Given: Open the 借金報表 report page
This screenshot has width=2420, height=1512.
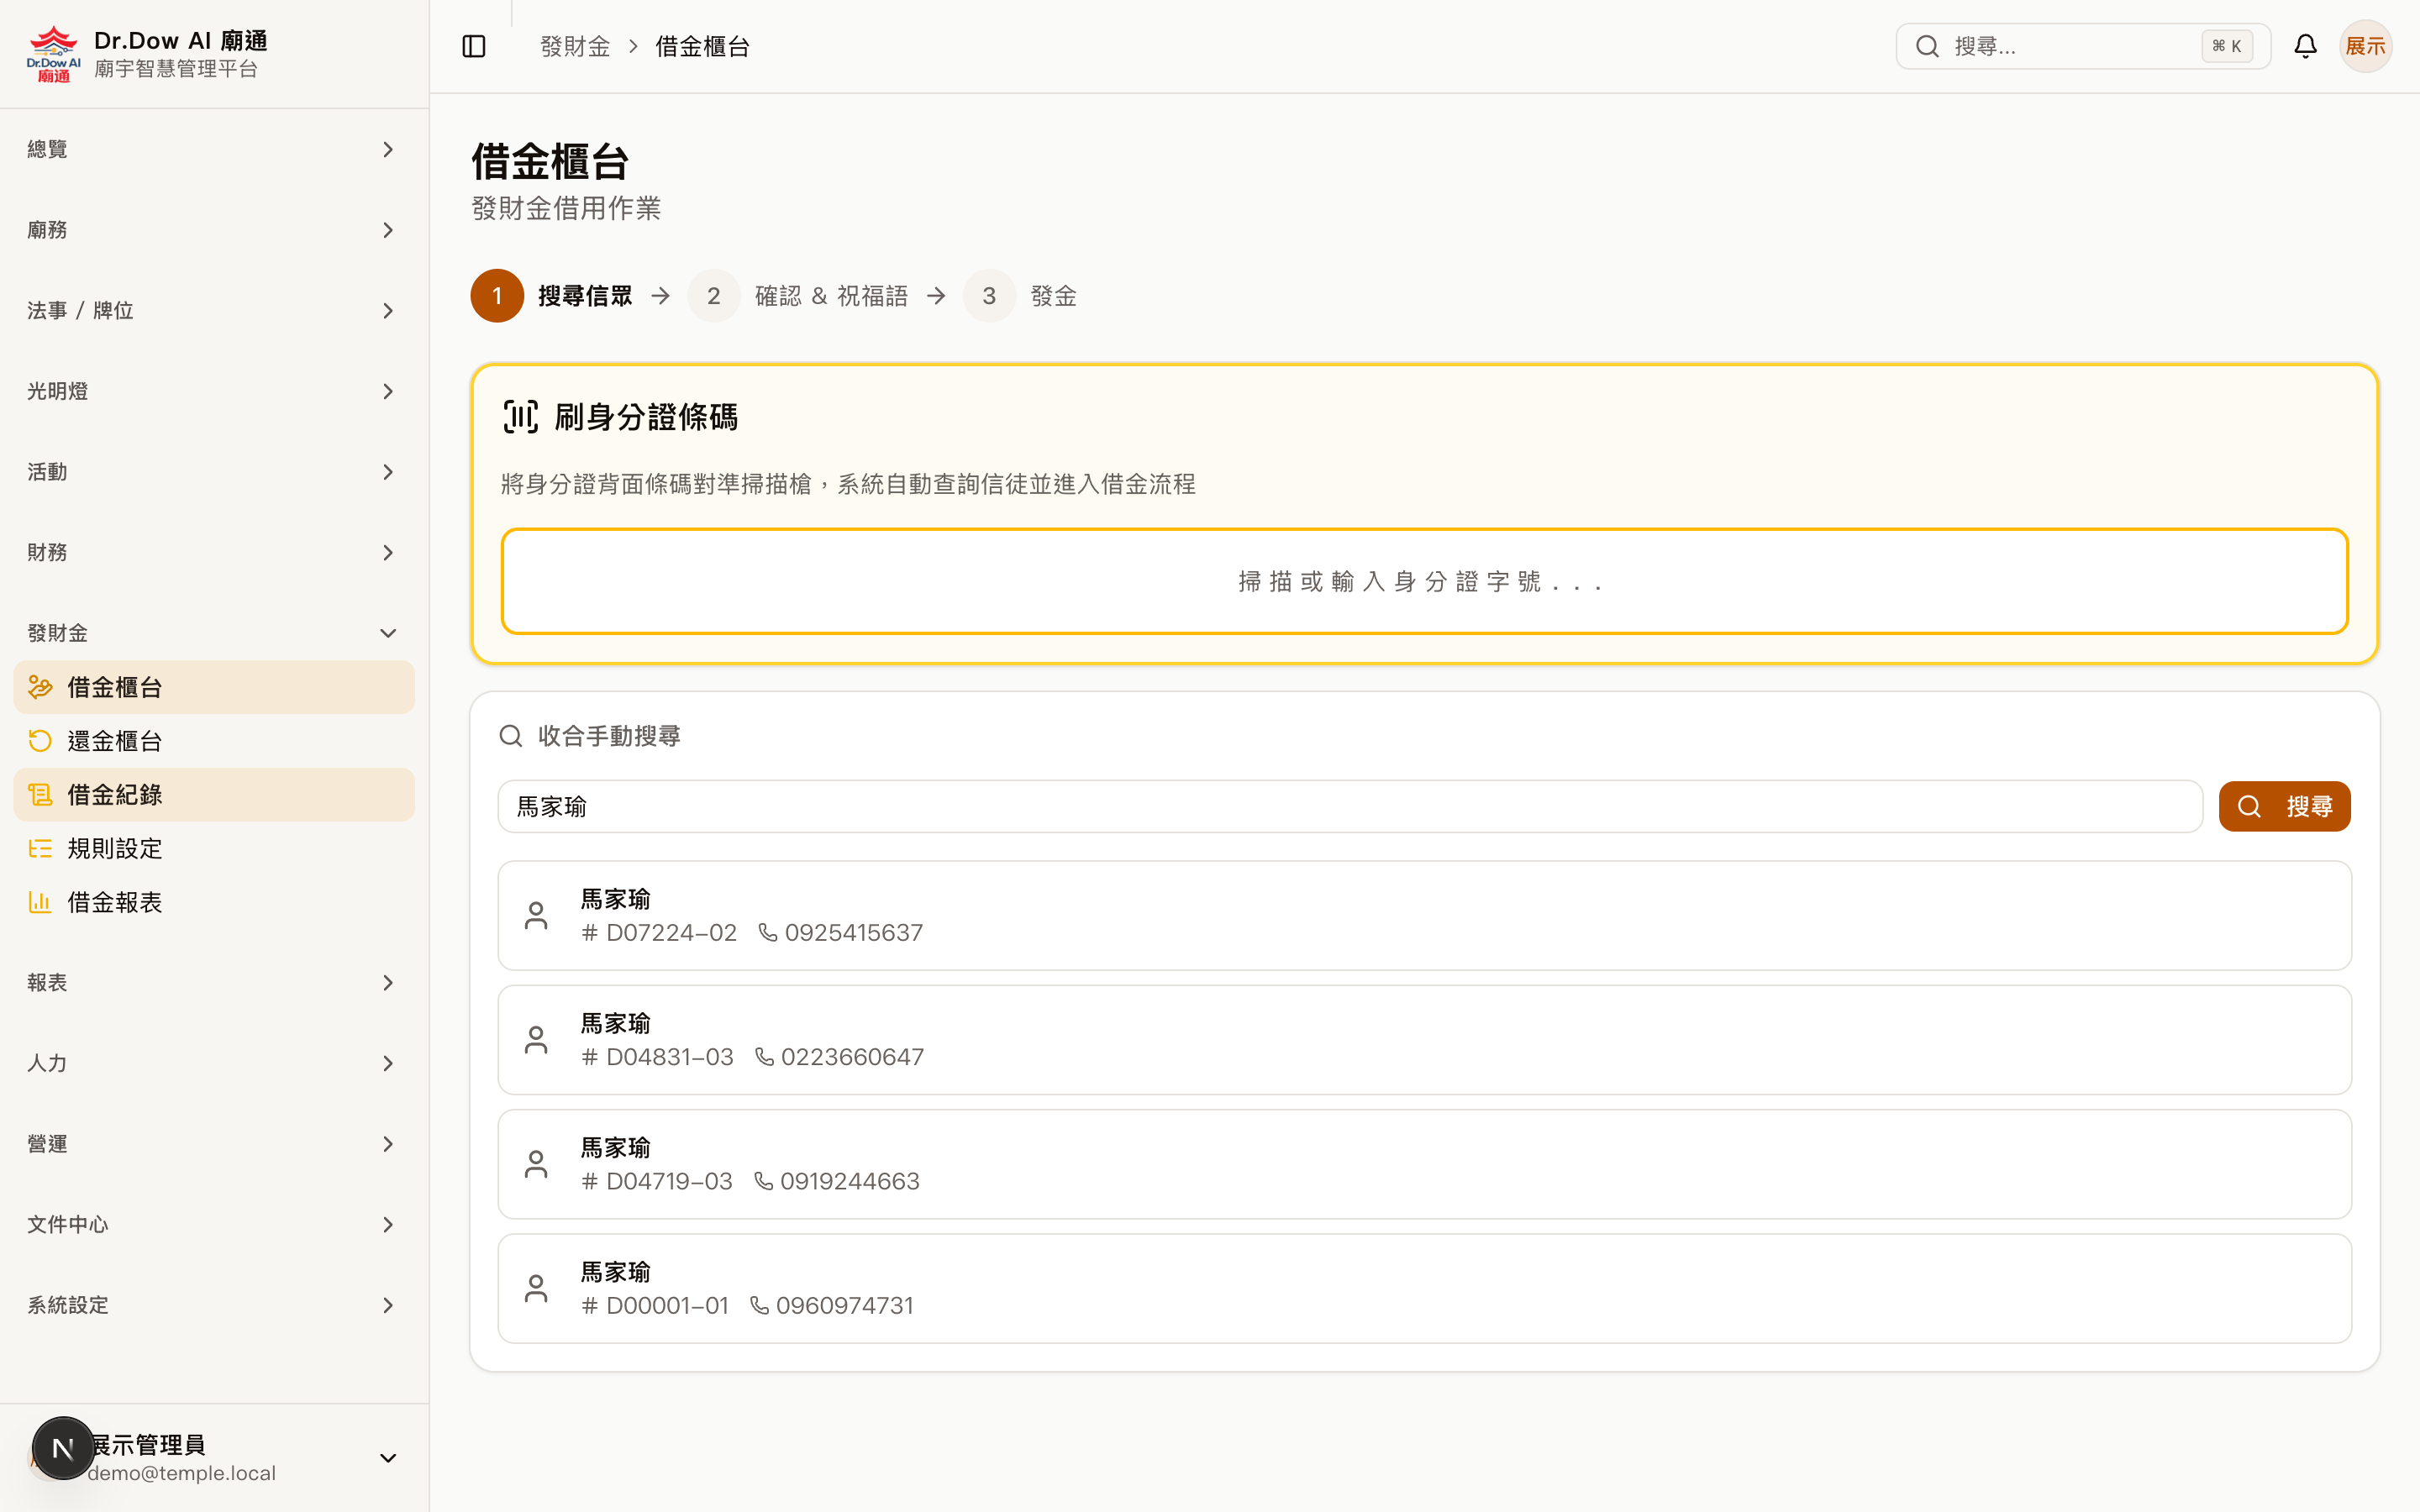Looking at the screenshot, I should point(114,901).
